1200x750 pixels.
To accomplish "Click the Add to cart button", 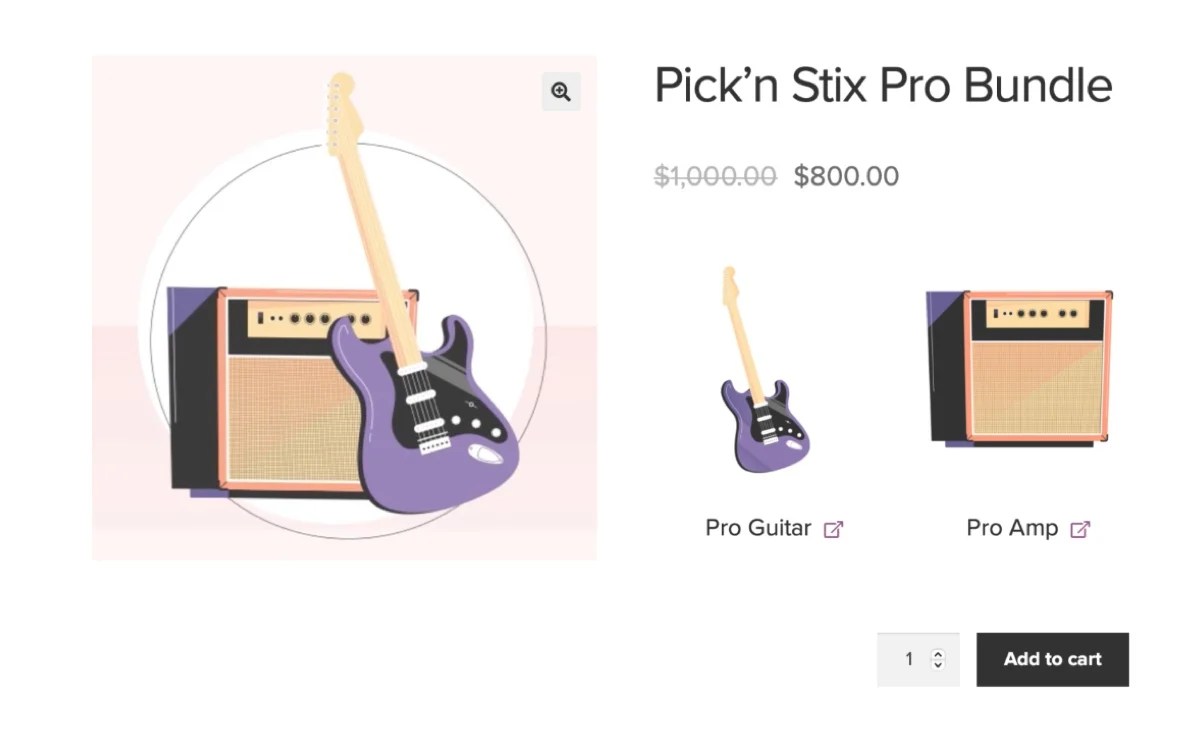I will 1052,659.
